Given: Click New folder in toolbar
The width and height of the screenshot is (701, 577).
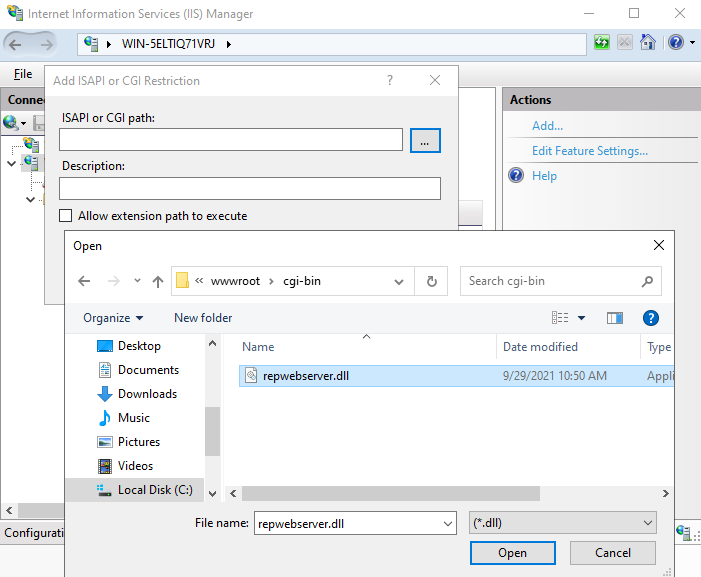Looking at the screenshot, I should coord(203,318).
